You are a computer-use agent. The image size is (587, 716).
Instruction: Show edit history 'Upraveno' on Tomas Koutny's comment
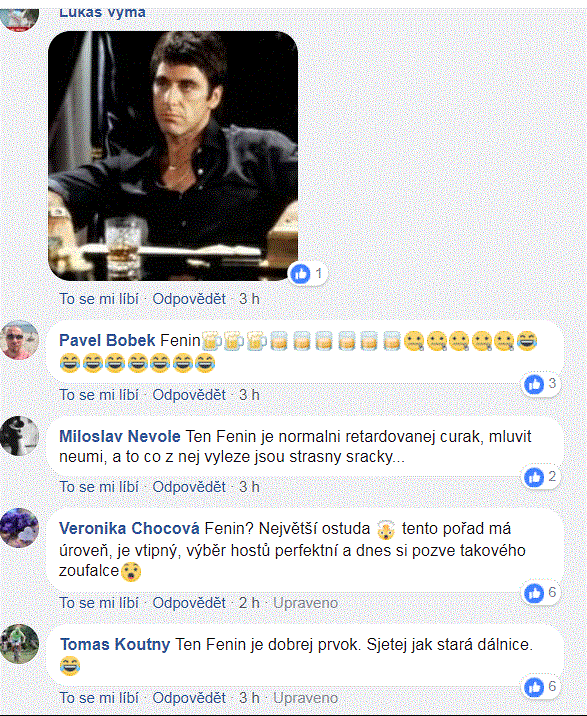click(x=306, y=698)
